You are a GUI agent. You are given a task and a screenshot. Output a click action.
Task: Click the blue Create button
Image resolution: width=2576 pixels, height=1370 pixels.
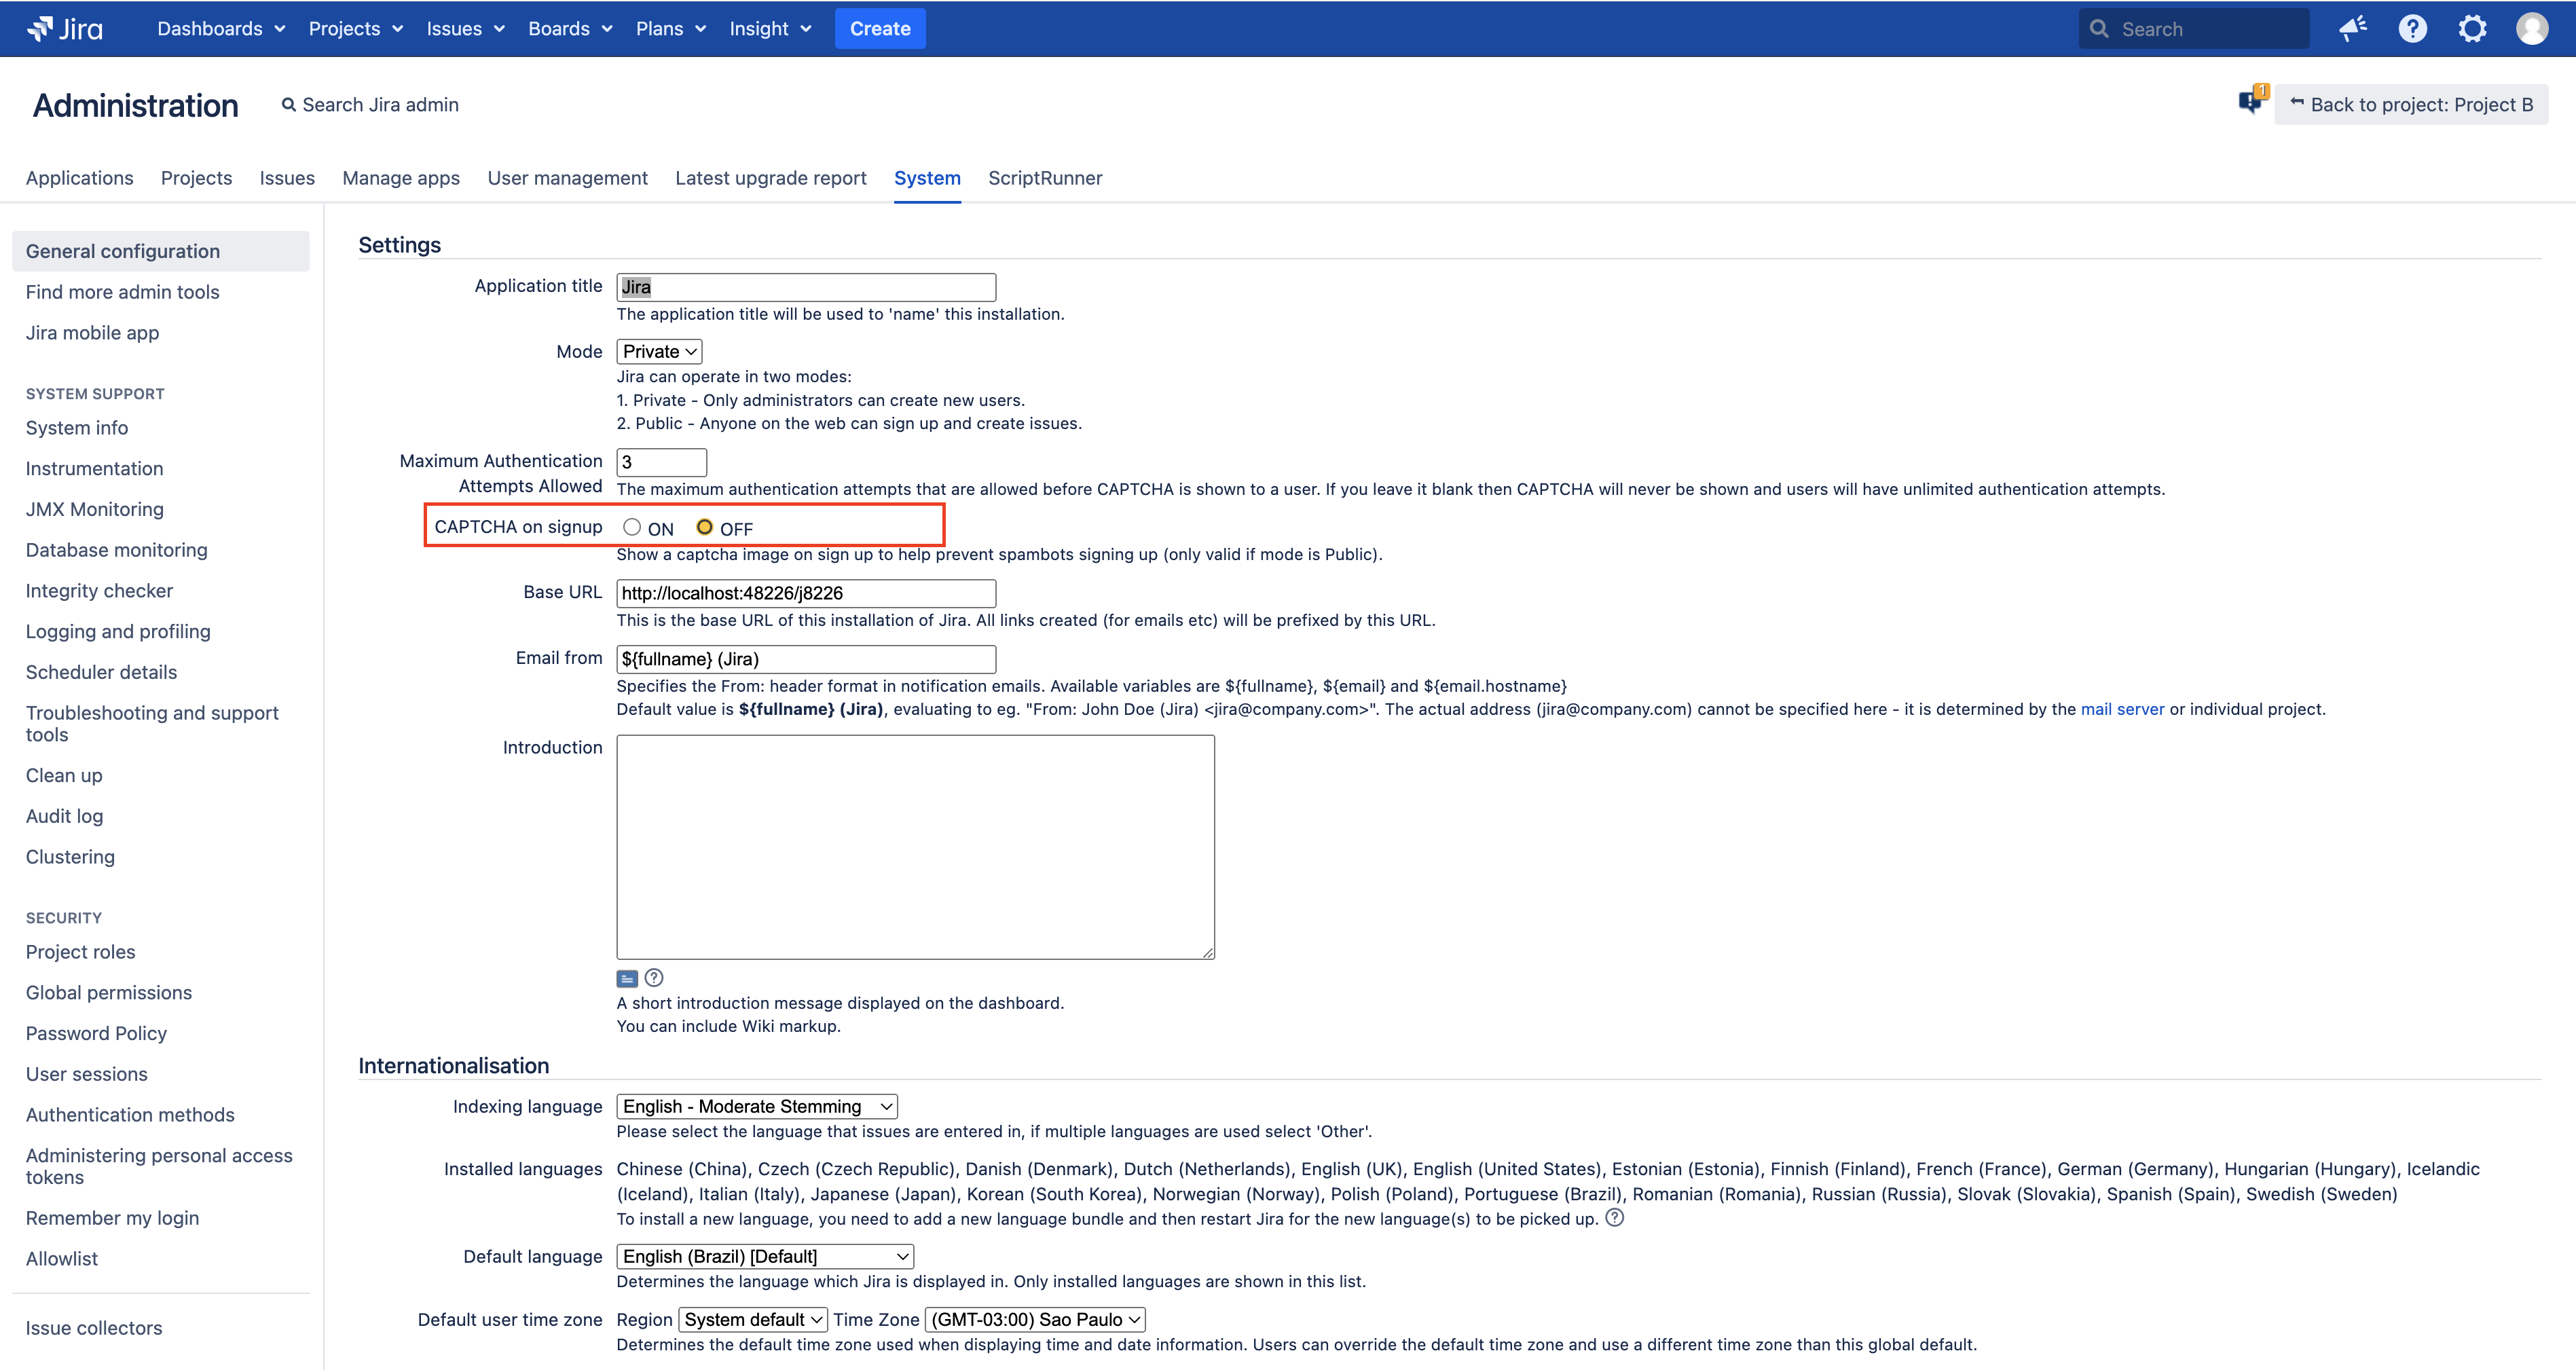(x=879, y=29)
